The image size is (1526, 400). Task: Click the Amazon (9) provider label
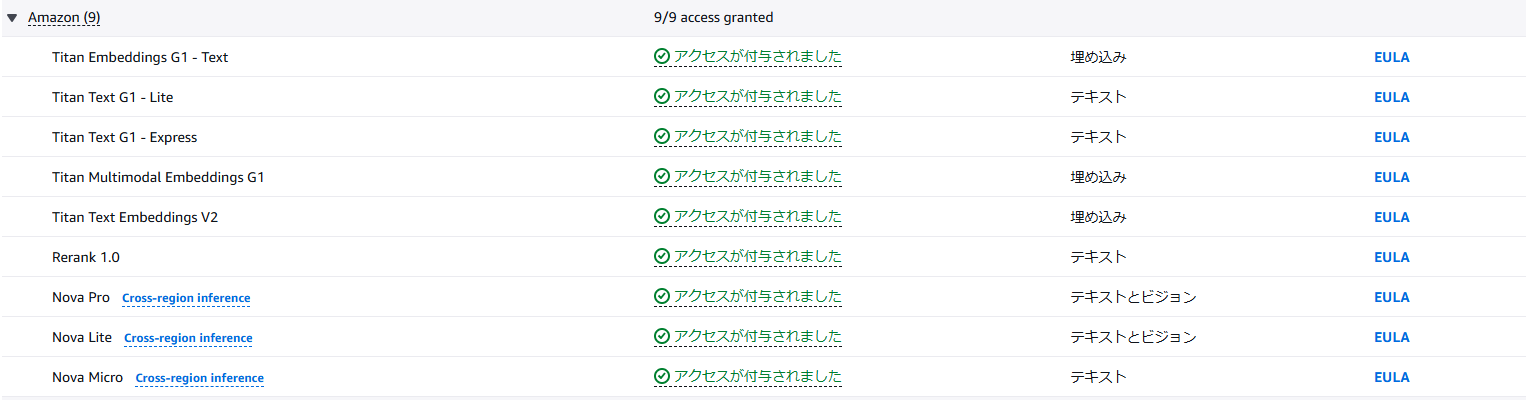pyautogui.click(x=64, y=18)
